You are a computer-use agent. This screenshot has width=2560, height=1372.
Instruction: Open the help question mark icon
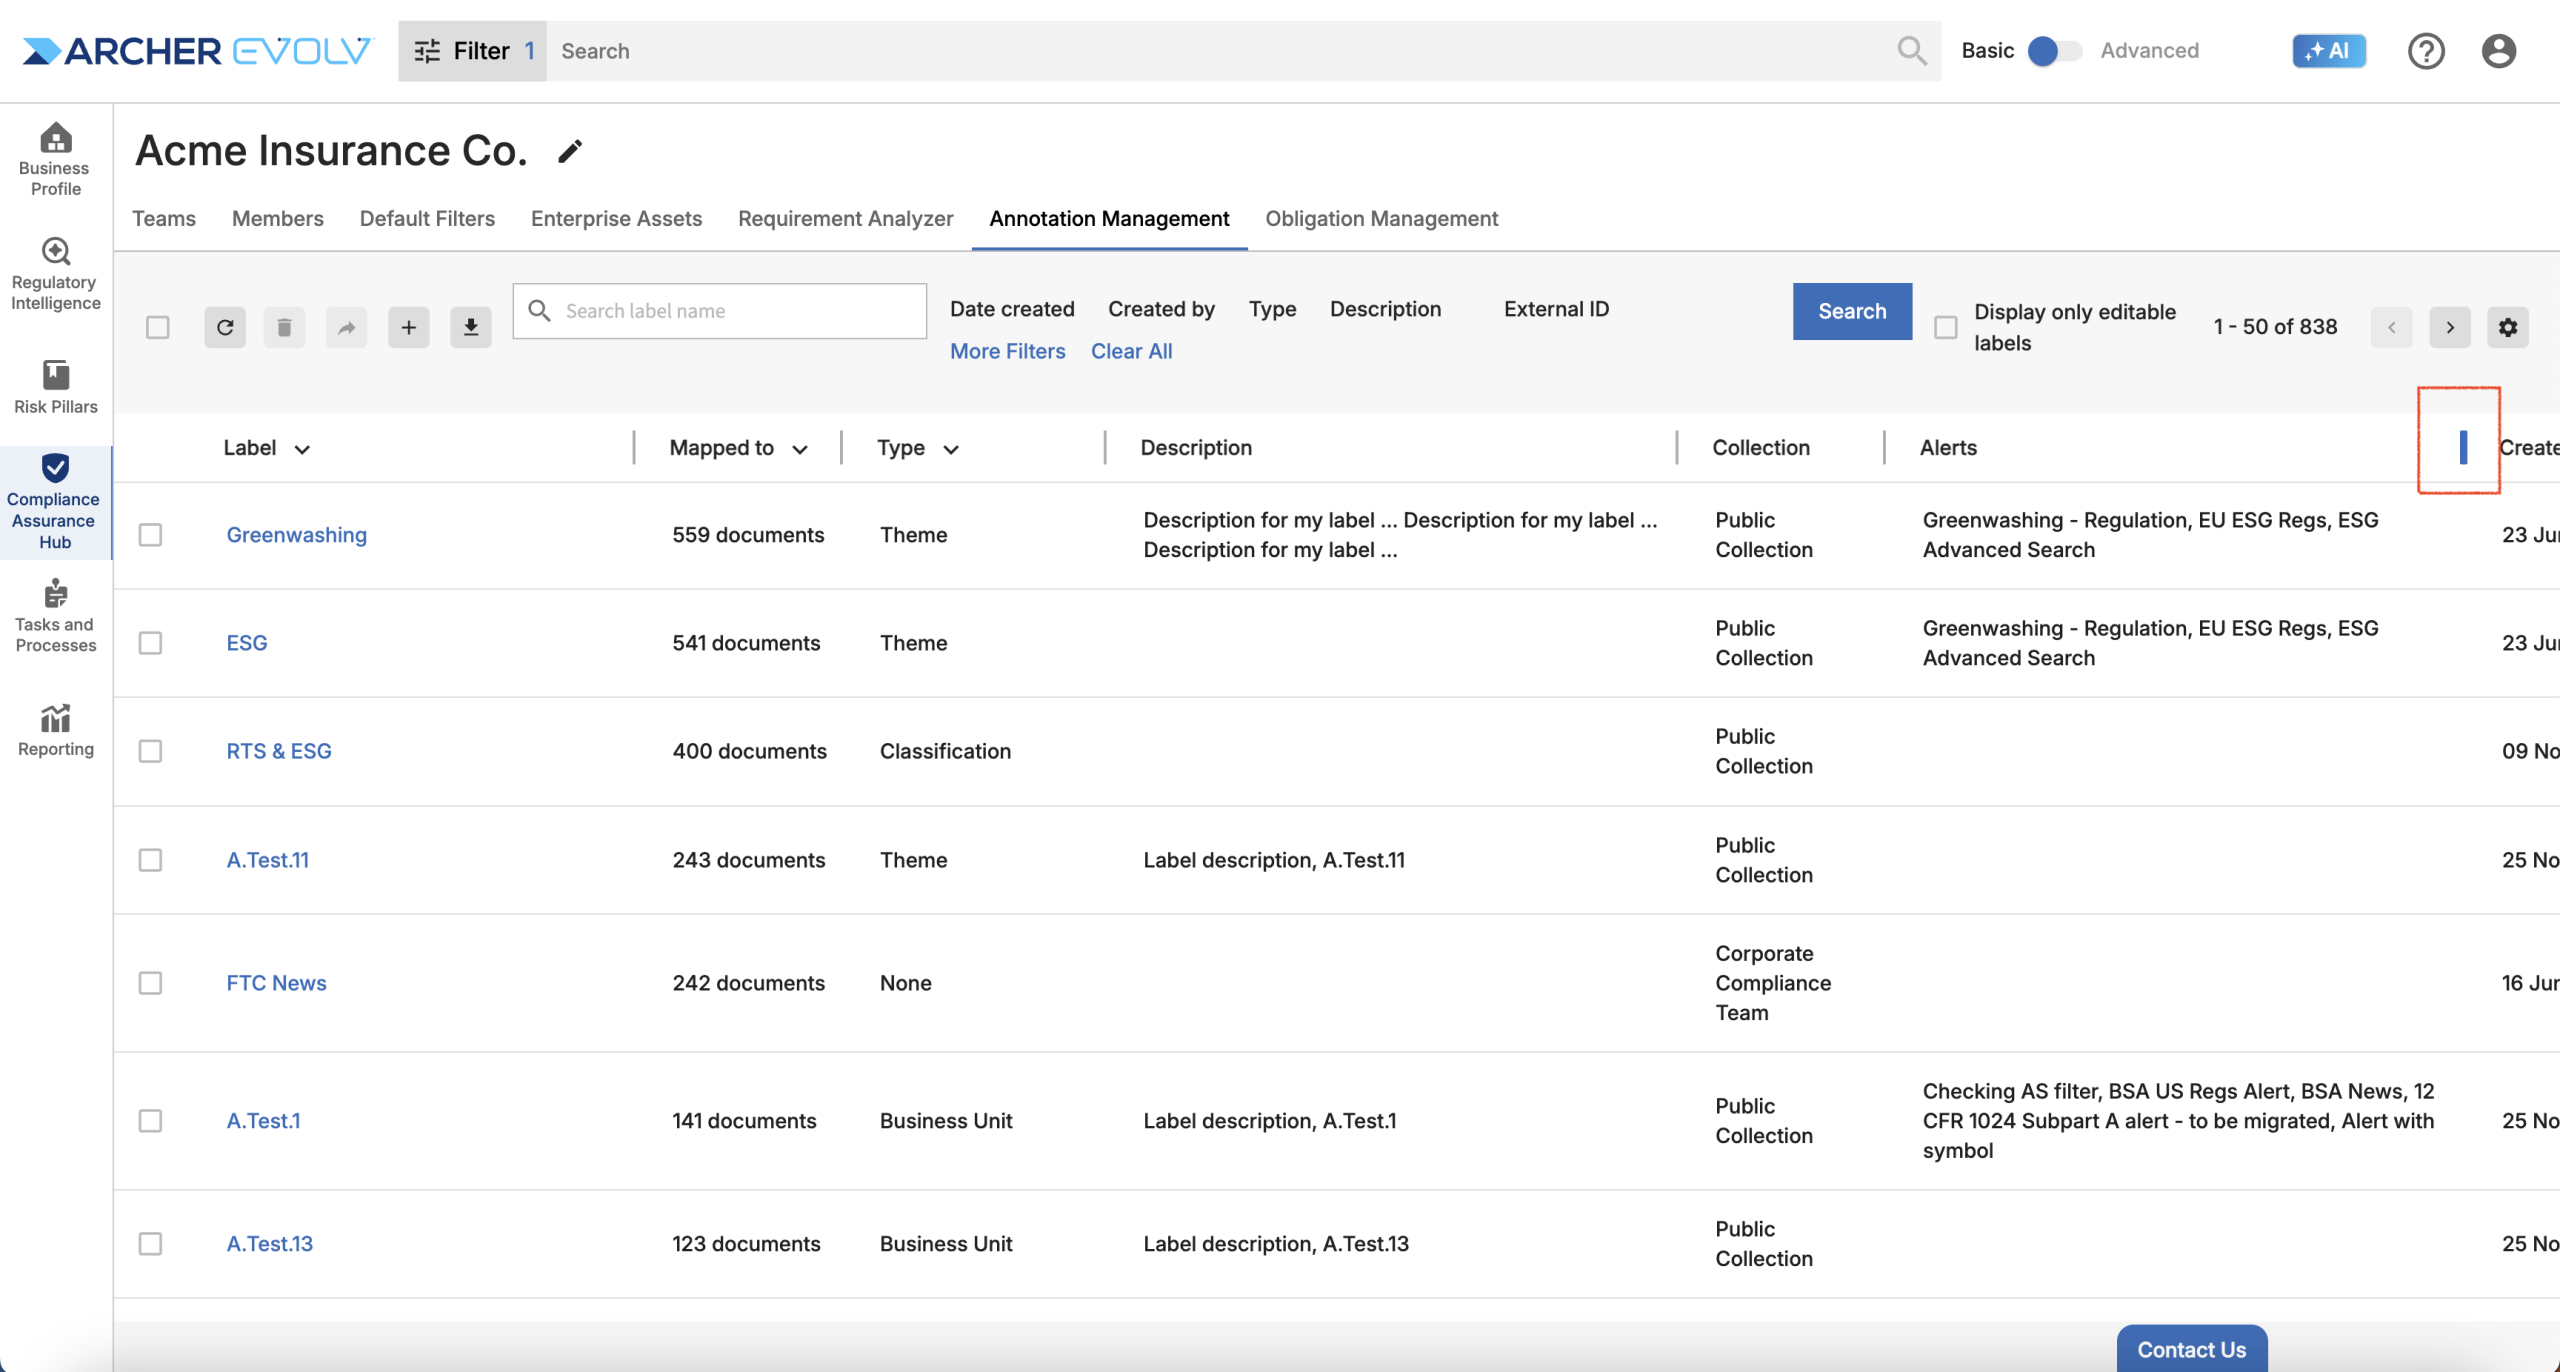pyautogui.click(x=2425, y=50)
